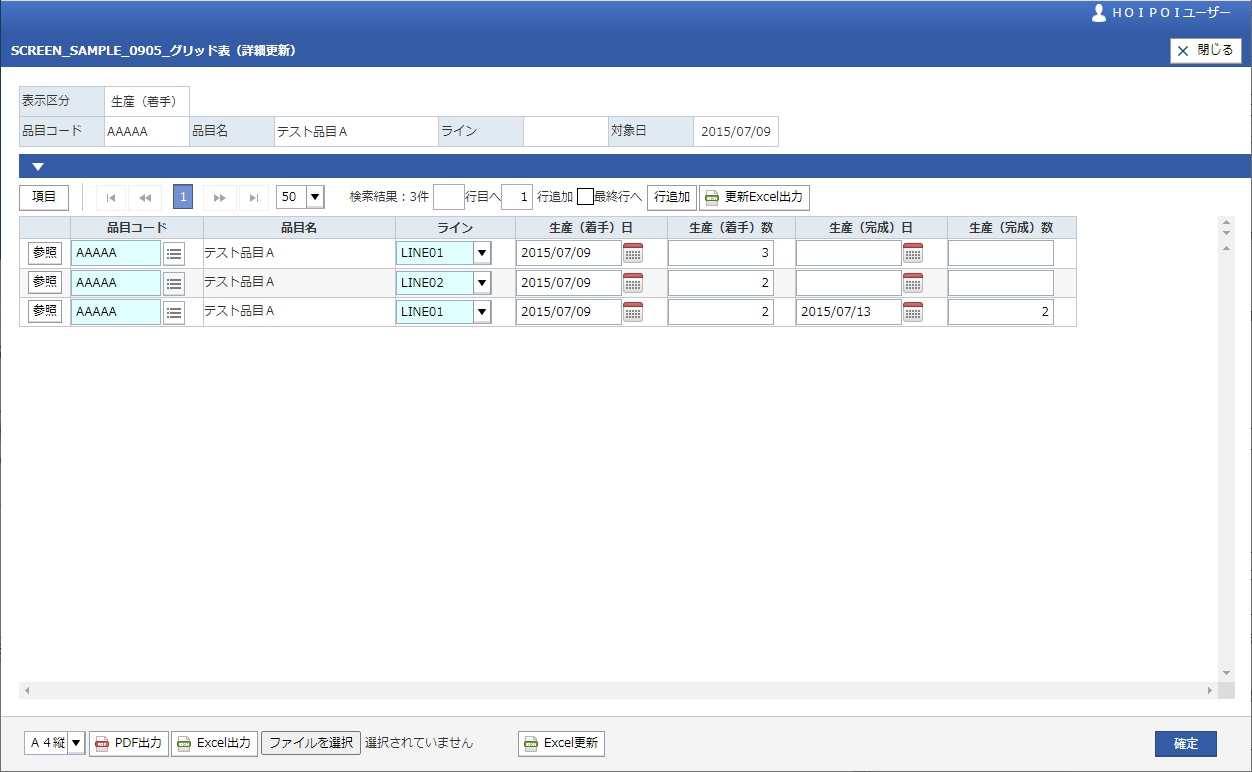1252x772 pixels.
Task: Open calendar for first row 生産(着手)日
Action: pos(633,253)
